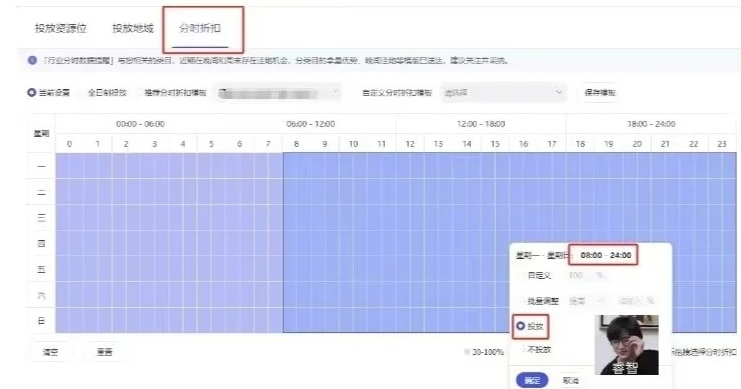This screenshot has height=389, width=741.
Task: Click the 六 (Saturday) row label
Action: (41, 295)
